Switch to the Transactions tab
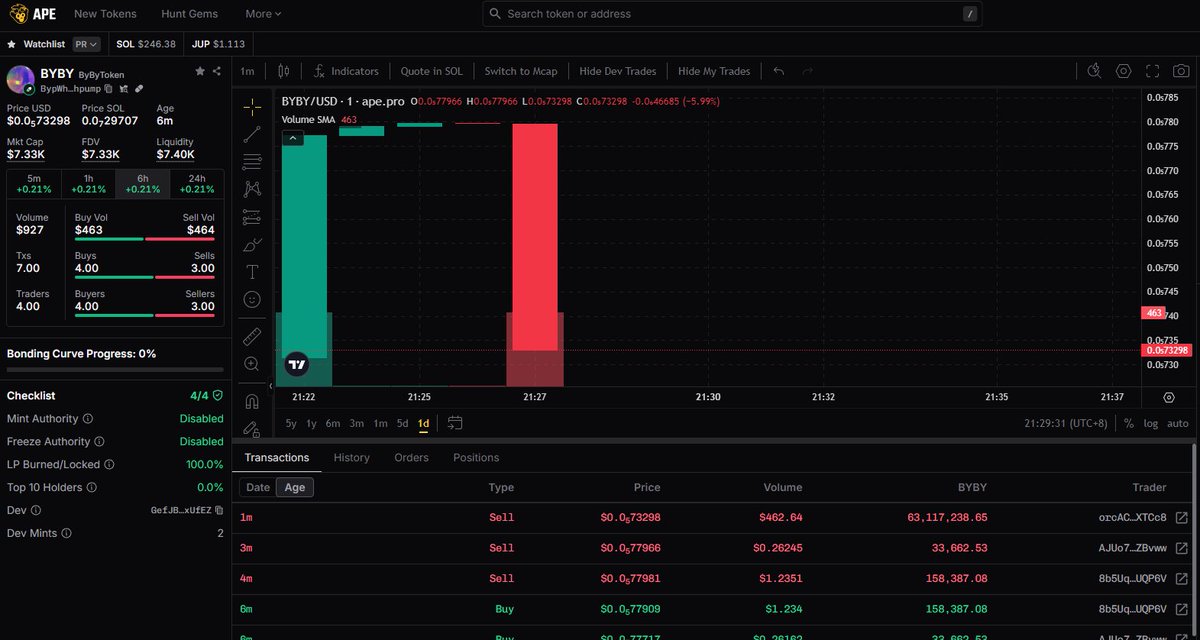1200x640 pixels. tap(277, 457)
